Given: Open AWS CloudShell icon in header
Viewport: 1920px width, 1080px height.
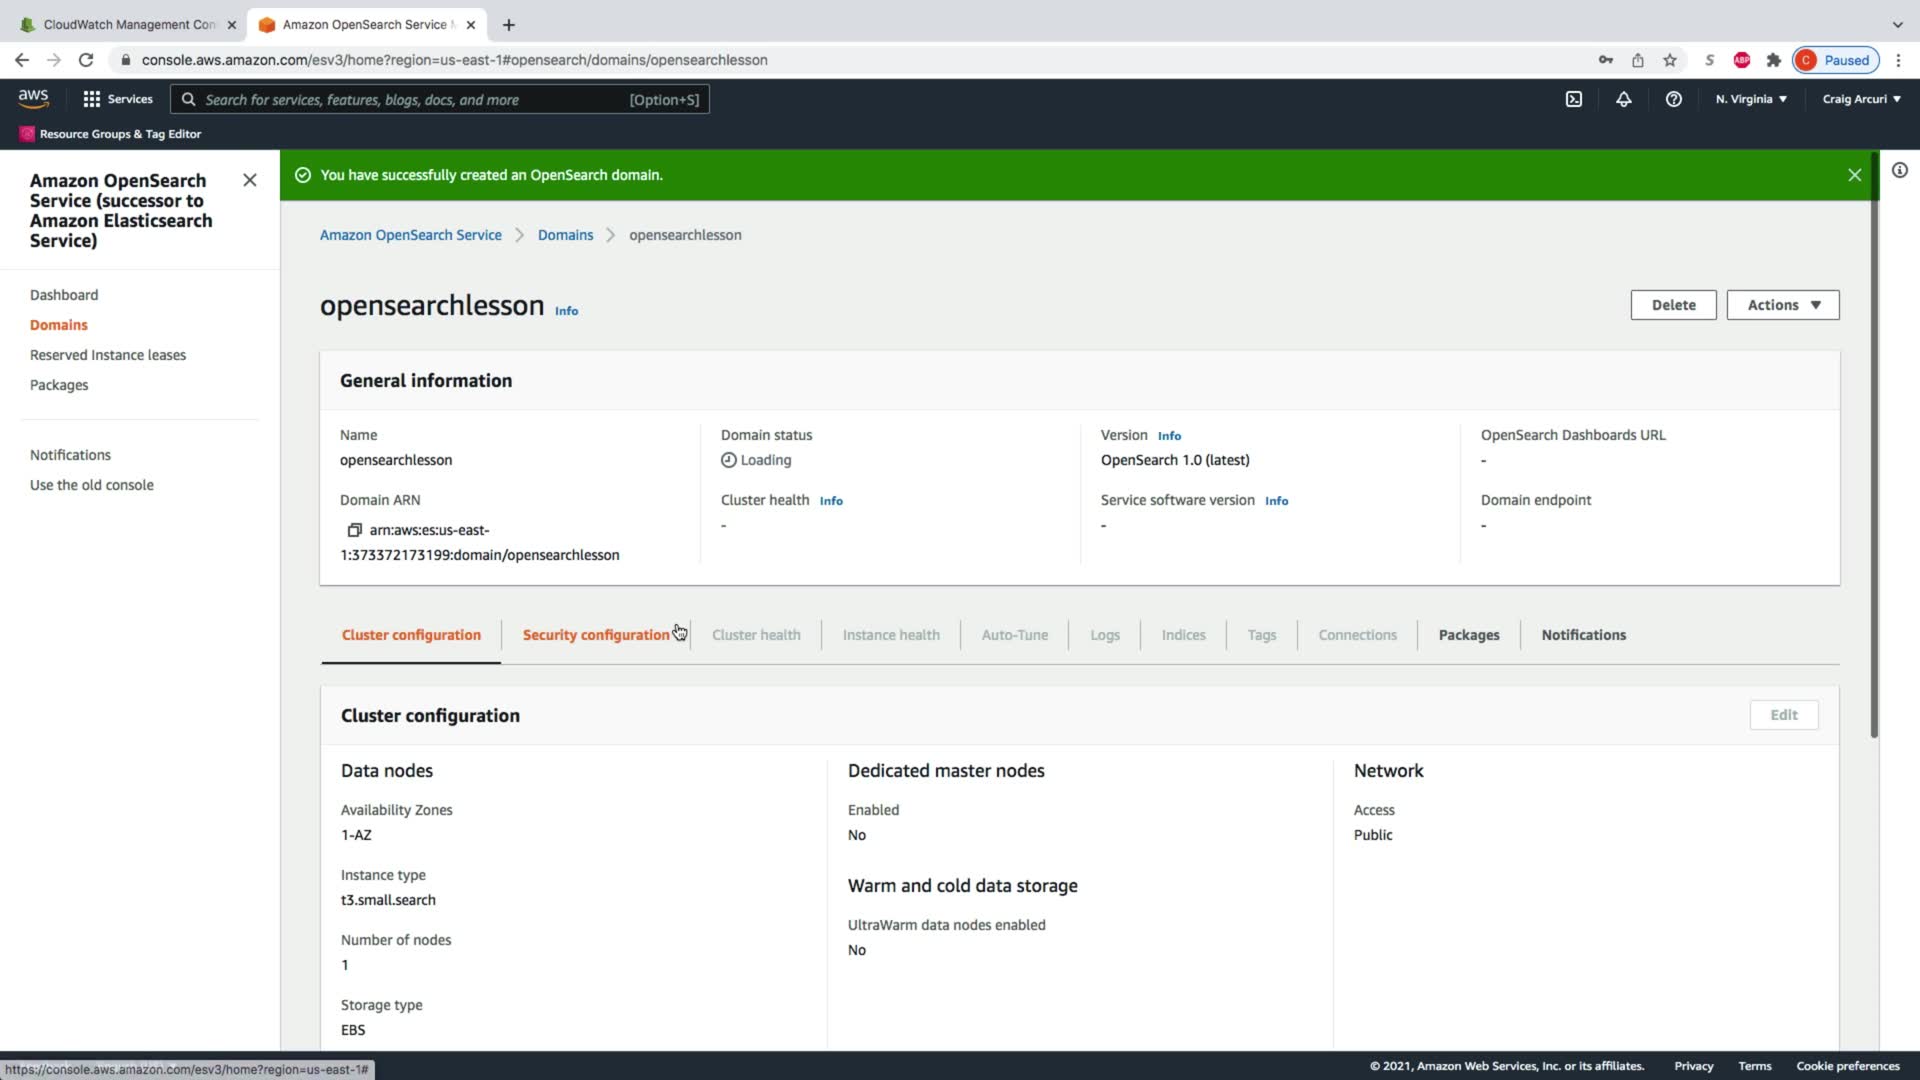Looking at the screenshot, I should (x=1574, y=99).
